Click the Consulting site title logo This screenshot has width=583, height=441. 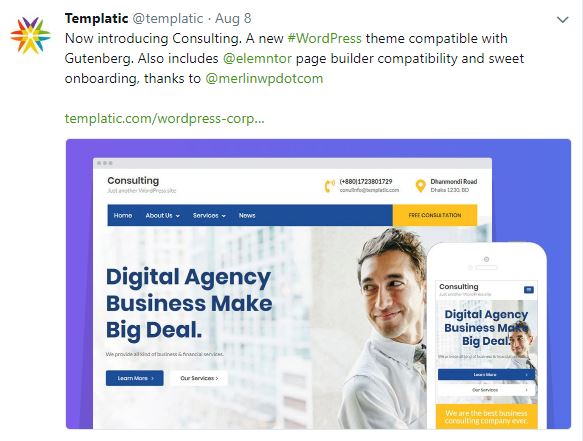[133, 181]
